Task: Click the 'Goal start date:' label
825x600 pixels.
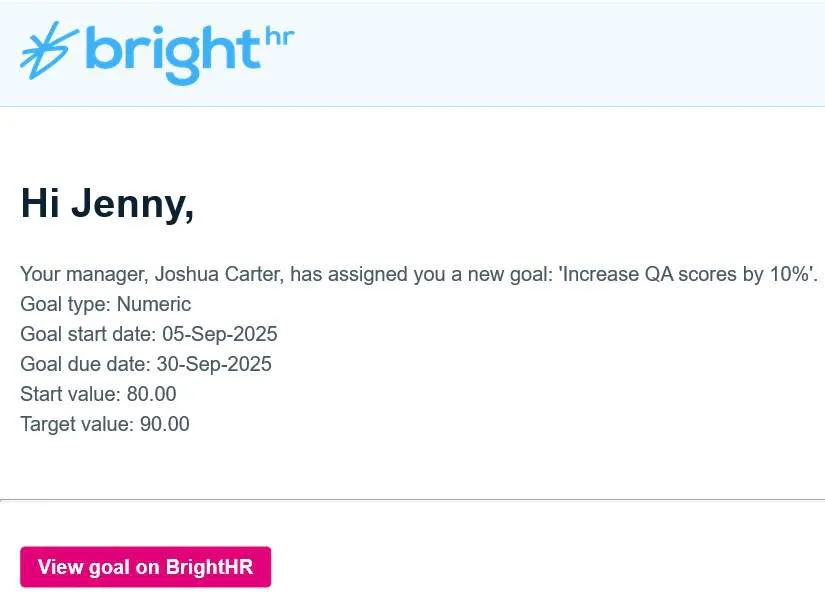Action: point(88,334)
